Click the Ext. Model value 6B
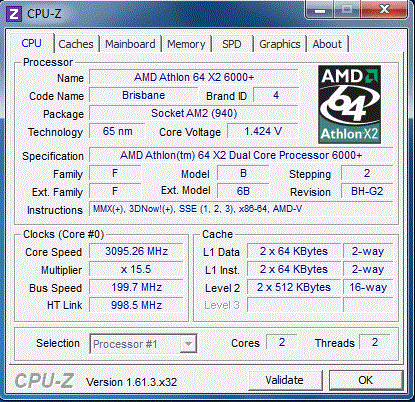 tap(243, 191)
